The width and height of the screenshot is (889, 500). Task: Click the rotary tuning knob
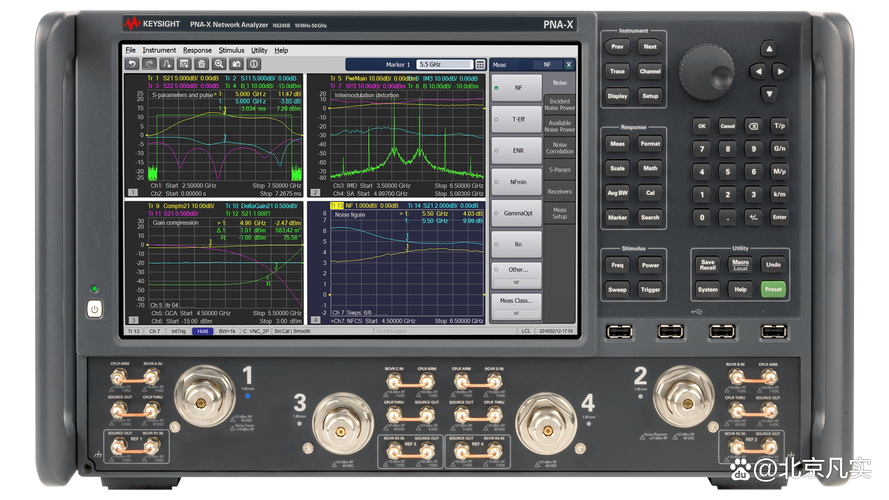pyautogui.click(x=706, y=72)
